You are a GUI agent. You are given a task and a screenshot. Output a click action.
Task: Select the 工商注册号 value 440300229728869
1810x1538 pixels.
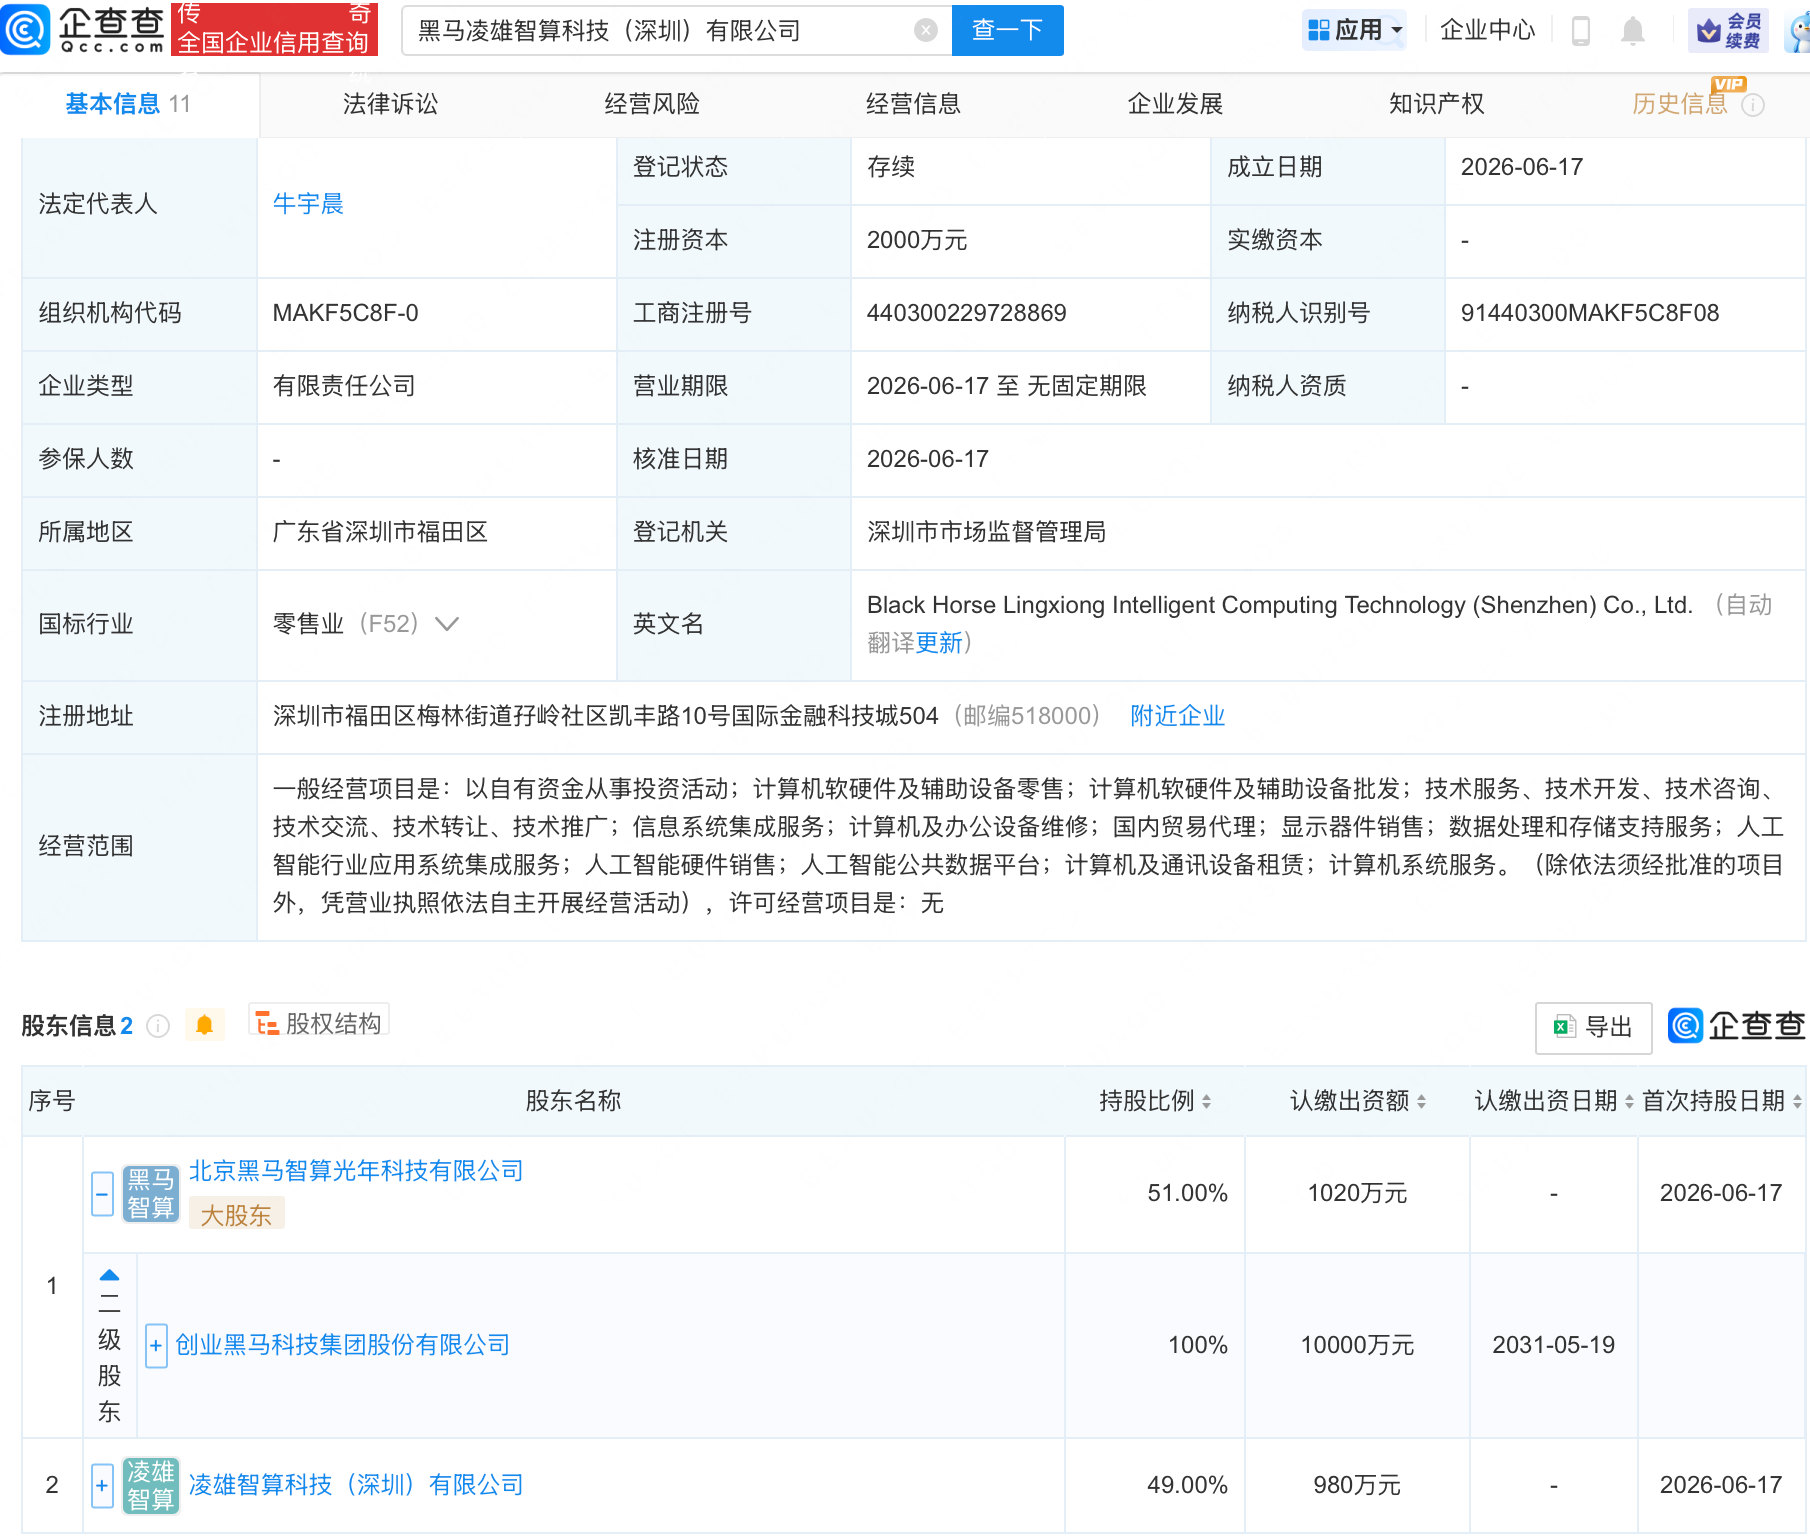(967, 313)
